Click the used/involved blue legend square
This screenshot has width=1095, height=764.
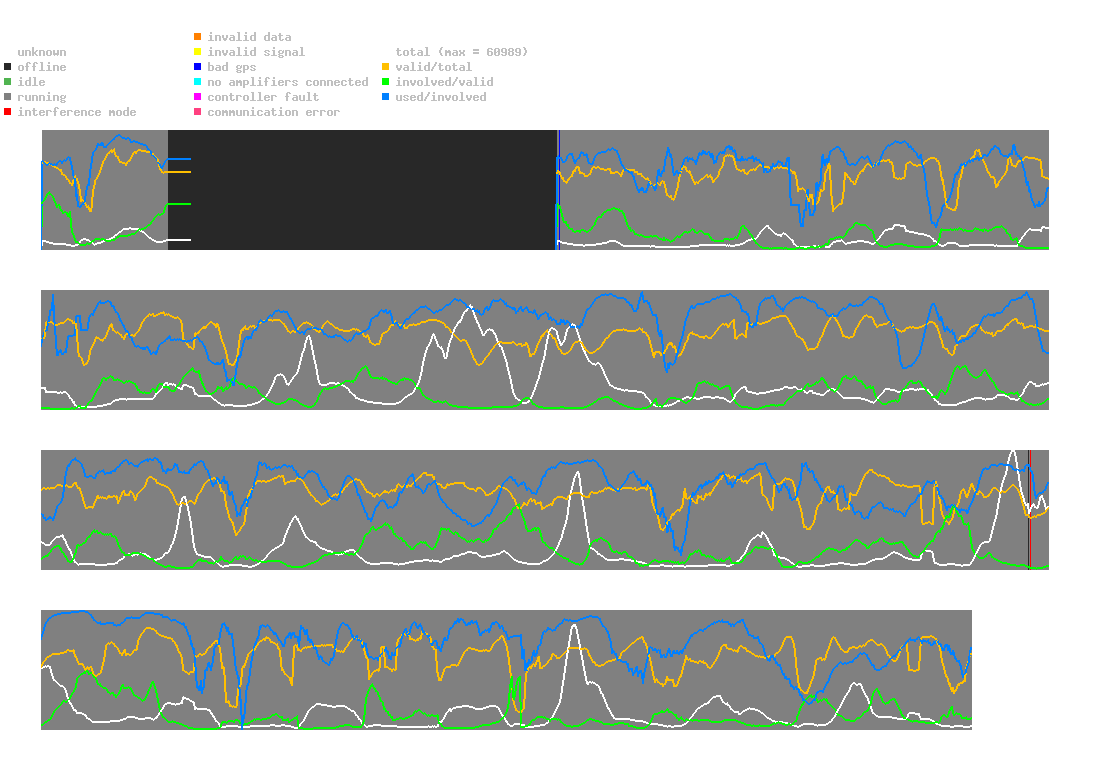click(x=385, y=97)
